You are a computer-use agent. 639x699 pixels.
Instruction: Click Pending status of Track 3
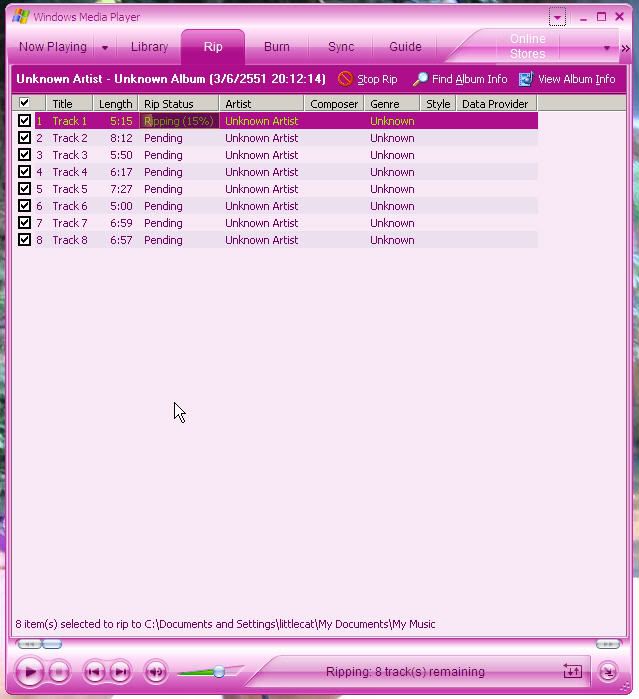click(163, 155)
